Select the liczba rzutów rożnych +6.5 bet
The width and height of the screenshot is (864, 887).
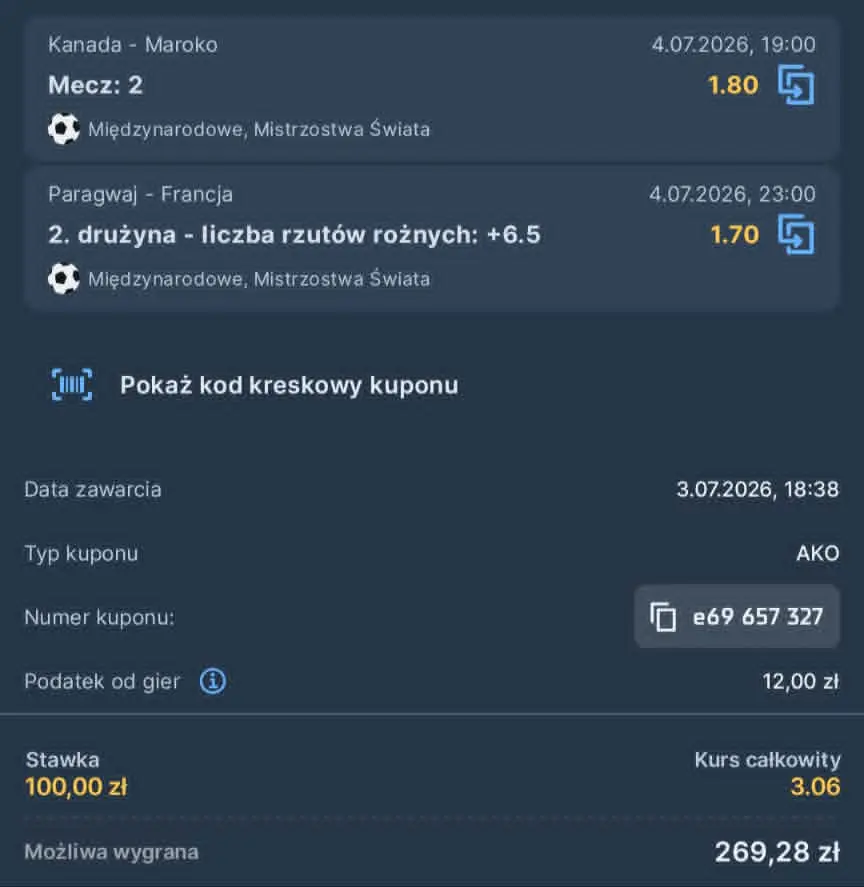pos(294,235)
